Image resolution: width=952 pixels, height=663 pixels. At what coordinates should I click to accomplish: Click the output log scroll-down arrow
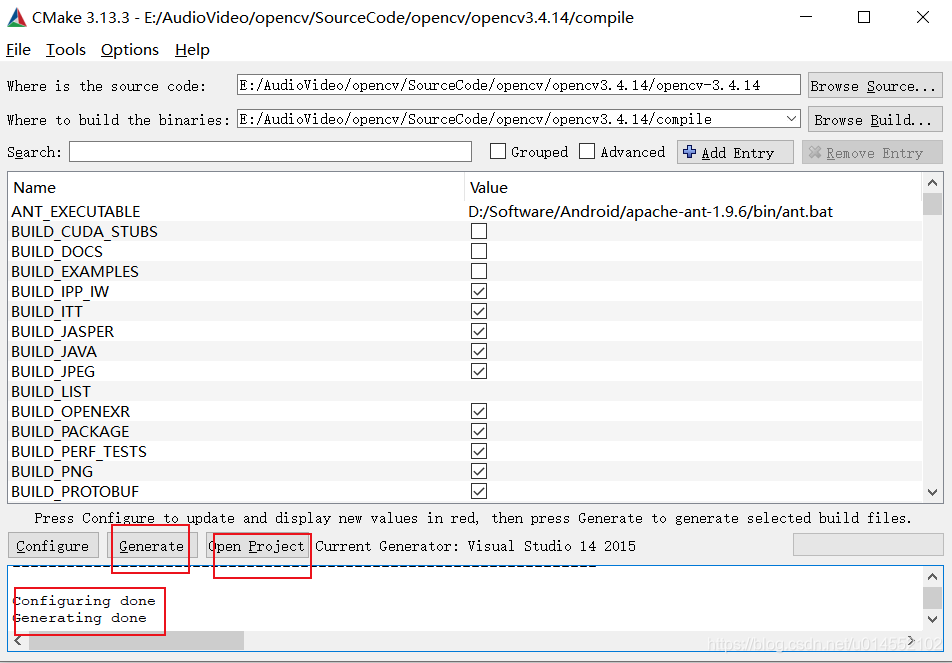(933, 619)
